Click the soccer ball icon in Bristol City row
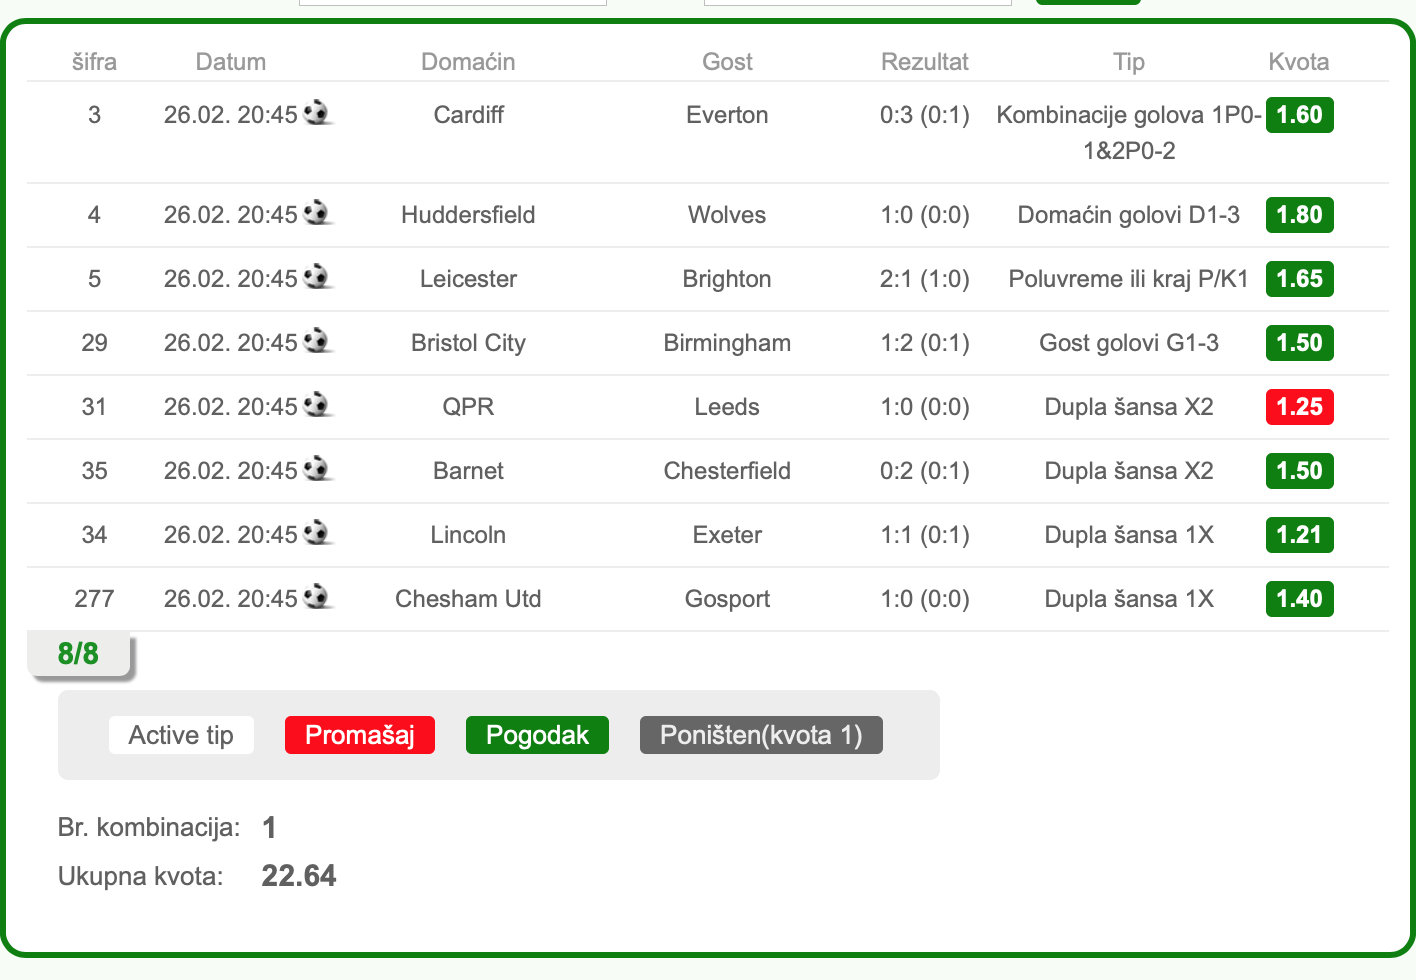 [317, 340]
